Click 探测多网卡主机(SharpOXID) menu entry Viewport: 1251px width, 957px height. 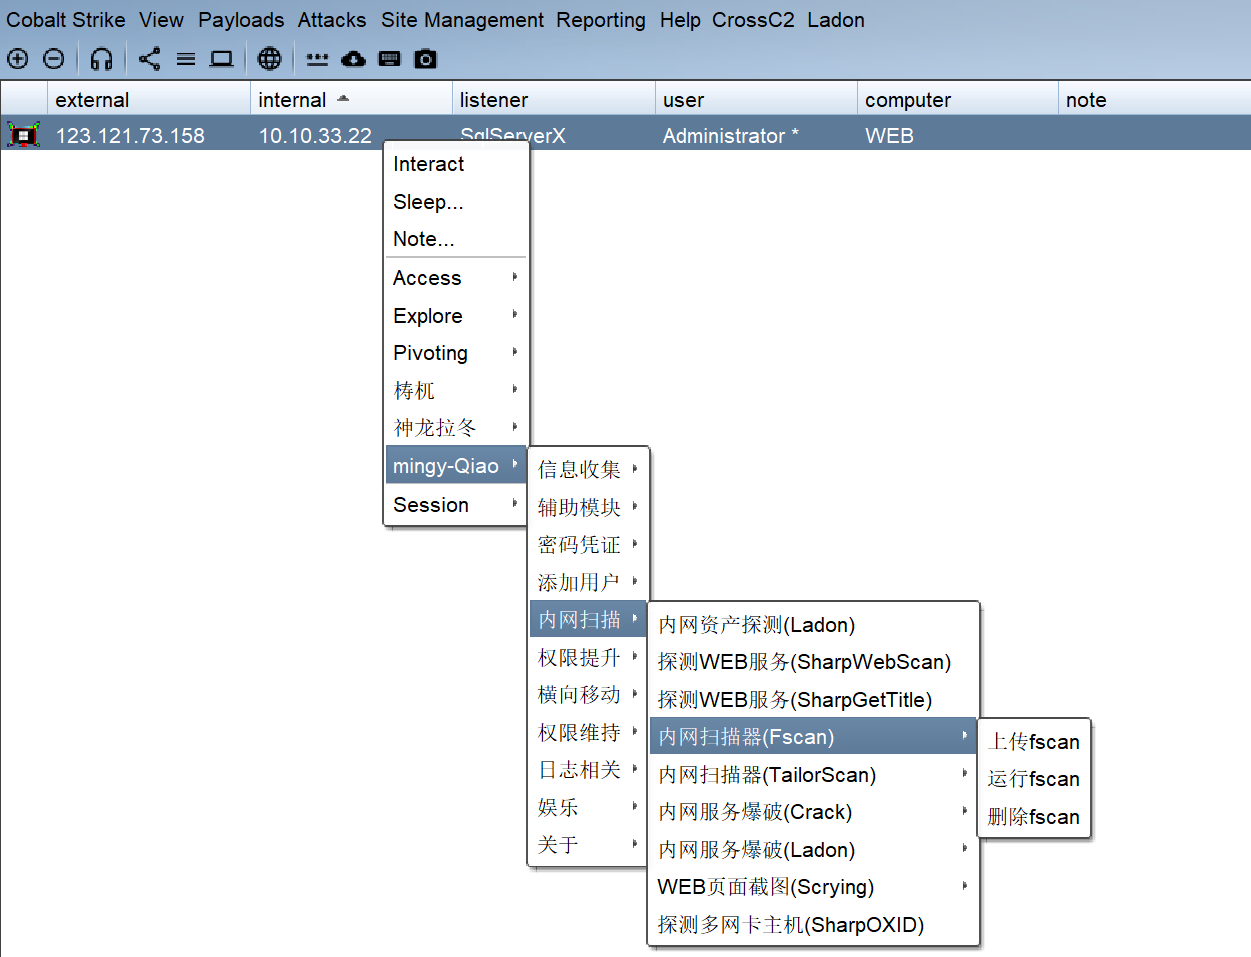pos(791,925)
